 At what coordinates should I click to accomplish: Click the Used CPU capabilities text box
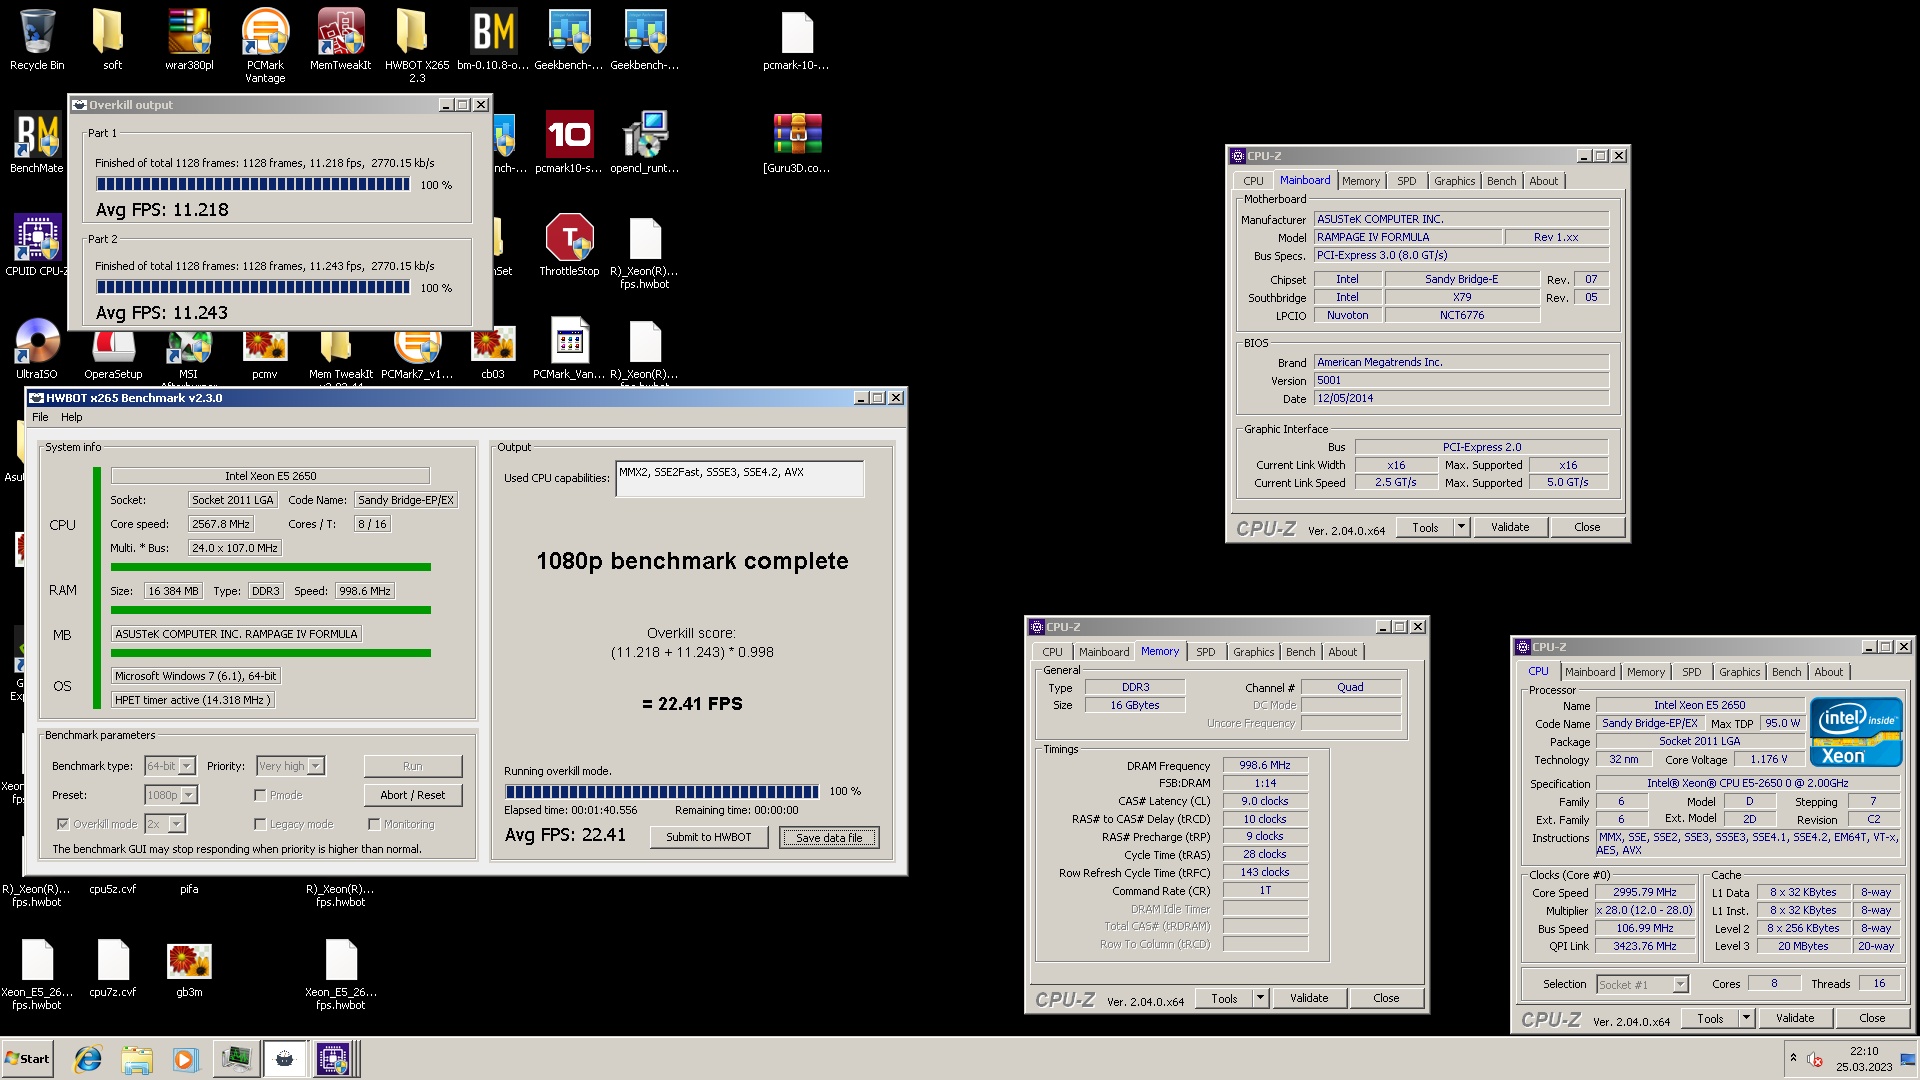740,479
